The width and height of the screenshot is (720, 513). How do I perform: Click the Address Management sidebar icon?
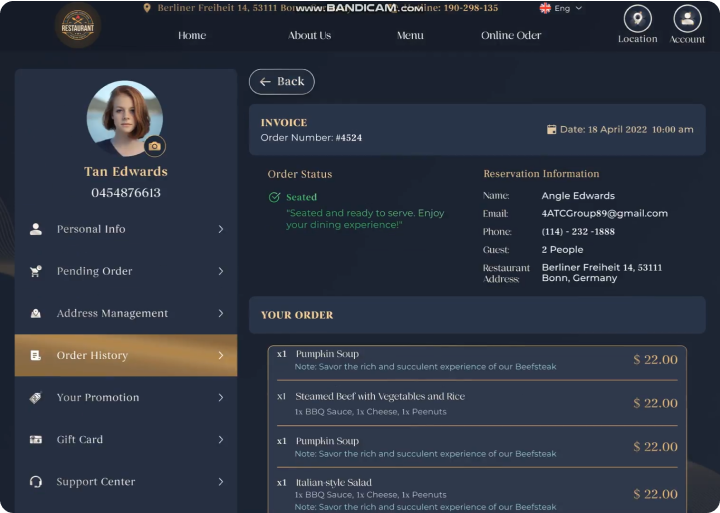tap(36, 313)
